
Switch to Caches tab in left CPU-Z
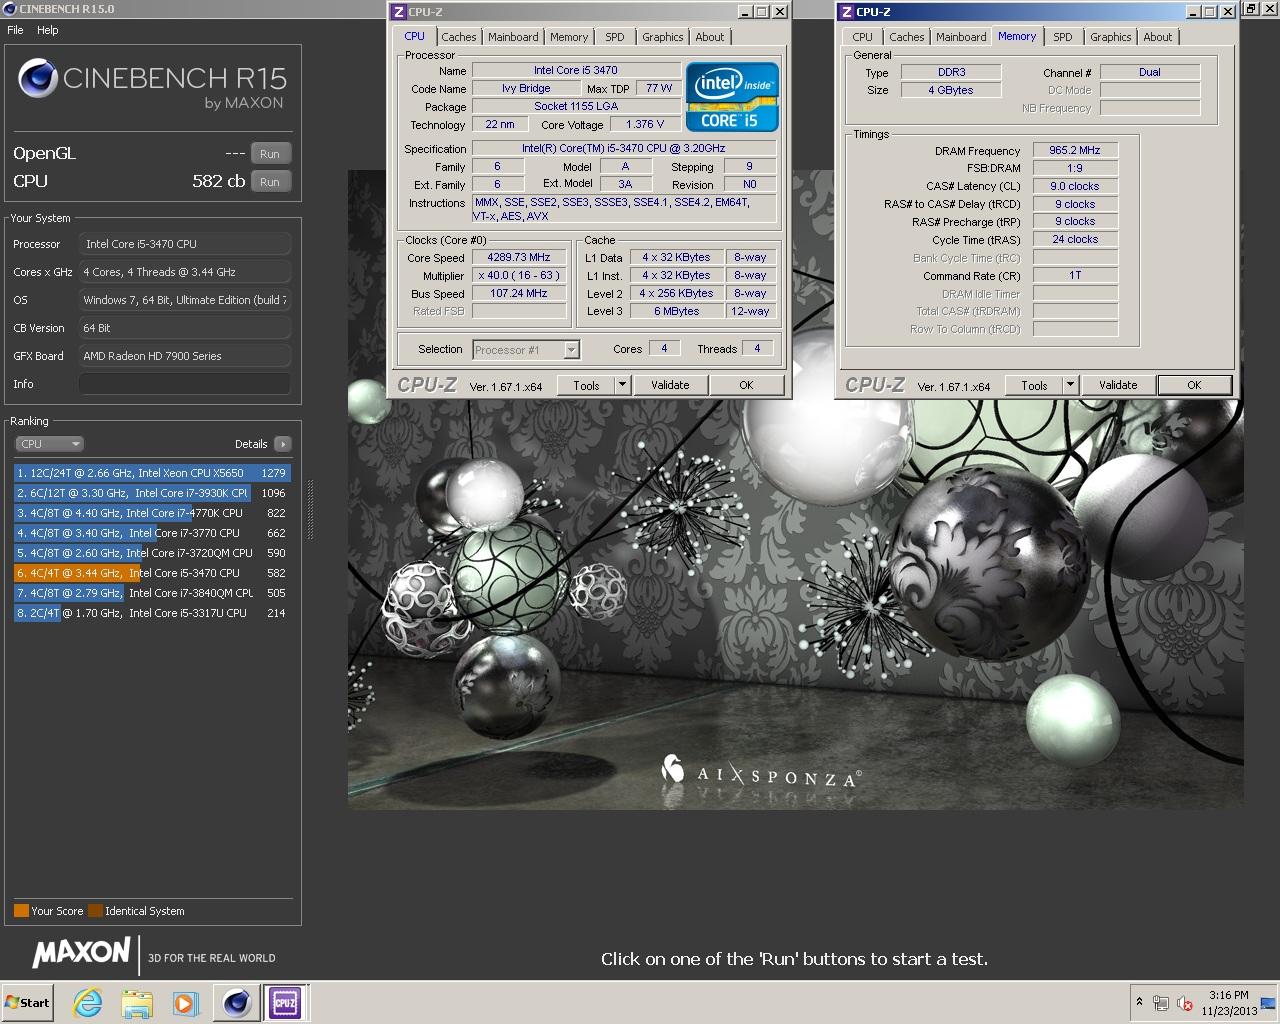pos(459,37)
